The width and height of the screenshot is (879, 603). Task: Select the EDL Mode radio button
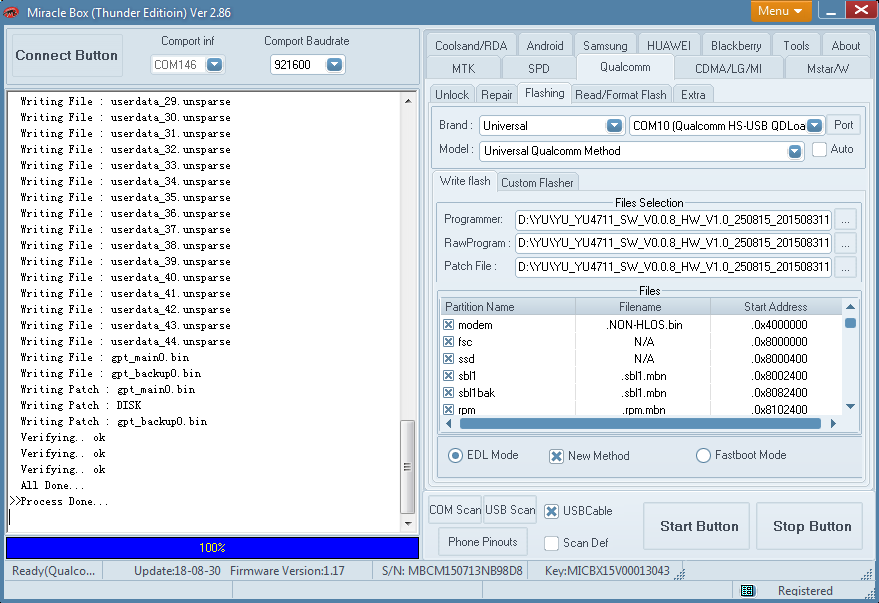click(455, 456)
